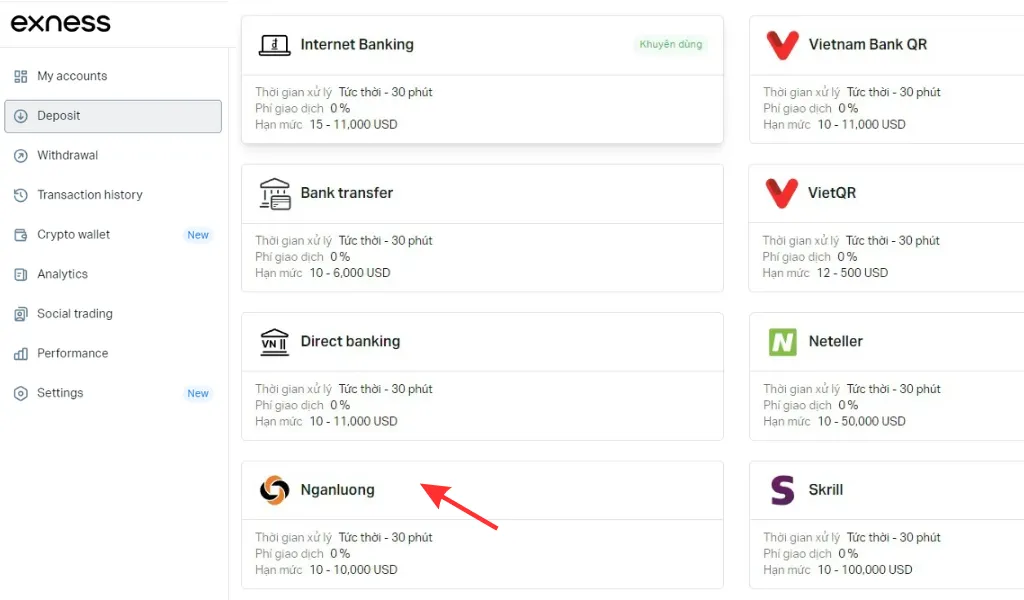The height and width of the screenshot is (600, 1024).
Task: Click the Exness logo
Action: pos(60,23)
